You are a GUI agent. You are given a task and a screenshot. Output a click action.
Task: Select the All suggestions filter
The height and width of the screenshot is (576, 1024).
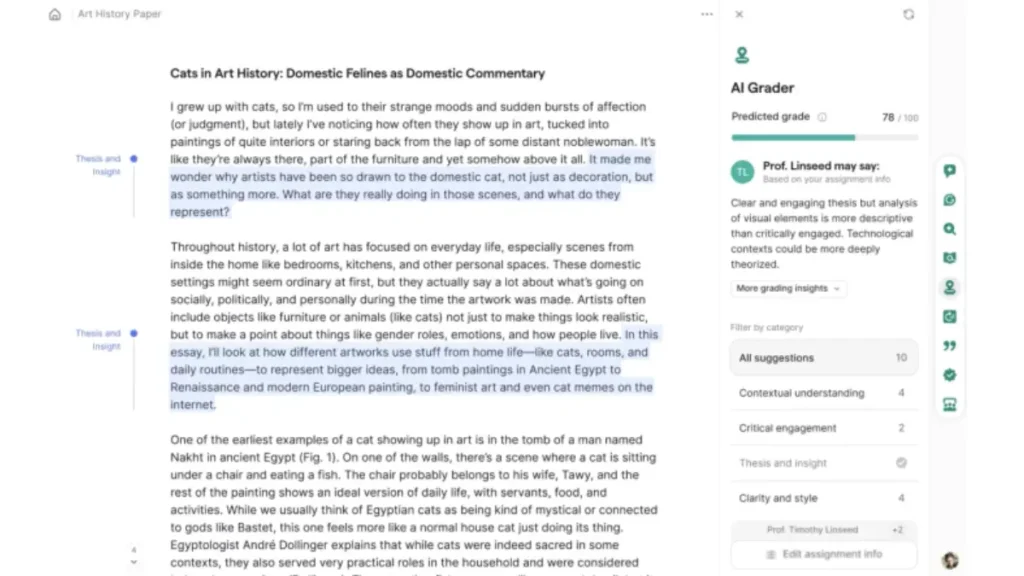point(823,357)
